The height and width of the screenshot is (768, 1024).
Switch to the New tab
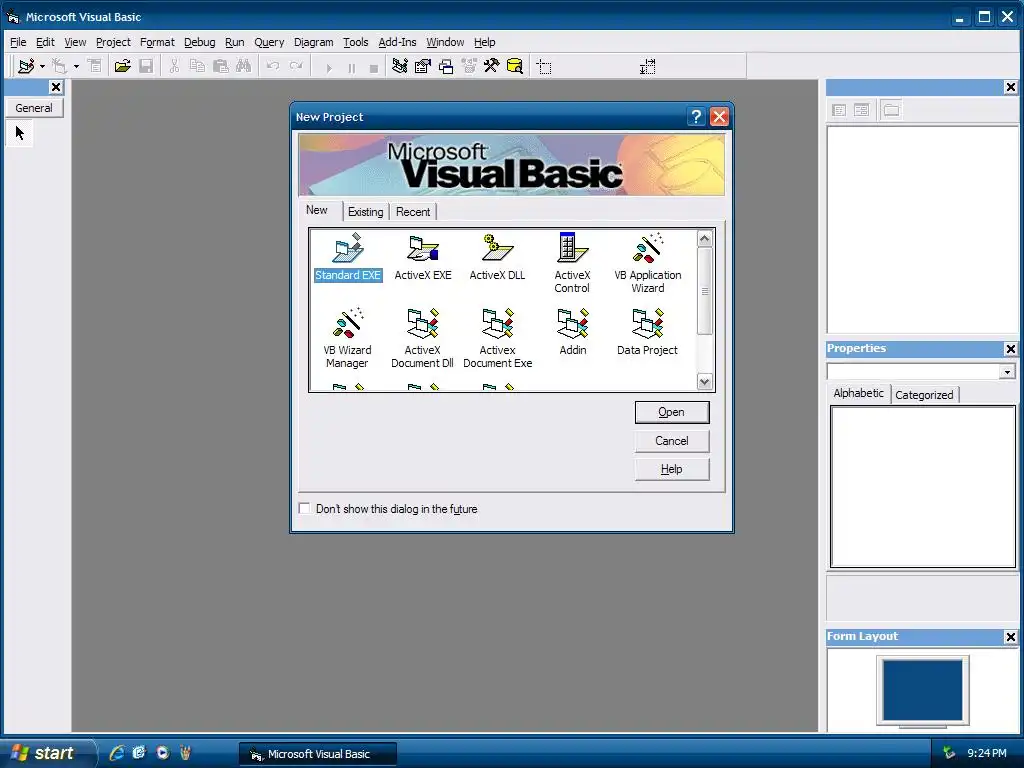point(317,210)
